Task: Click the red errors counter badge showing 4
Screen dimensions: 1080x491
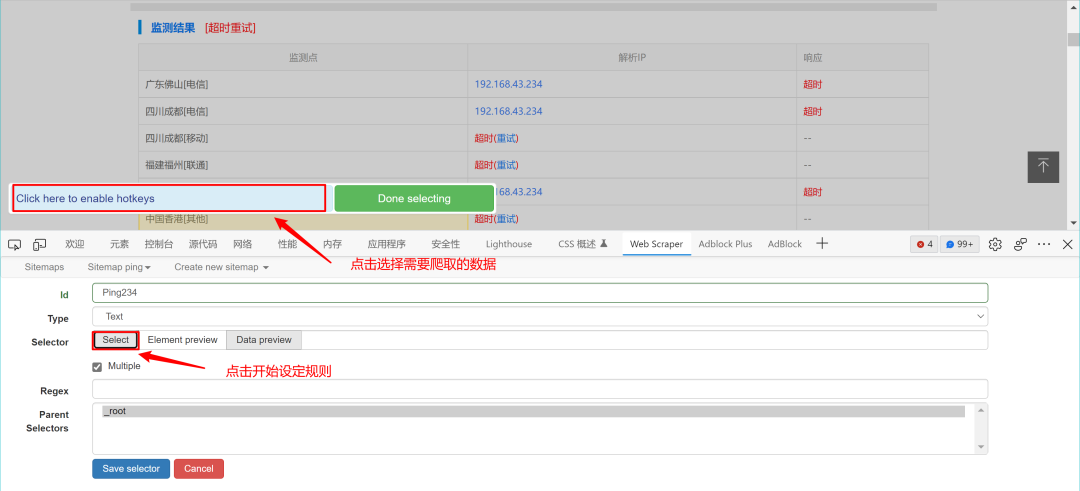Action: (x=924, y=244)
